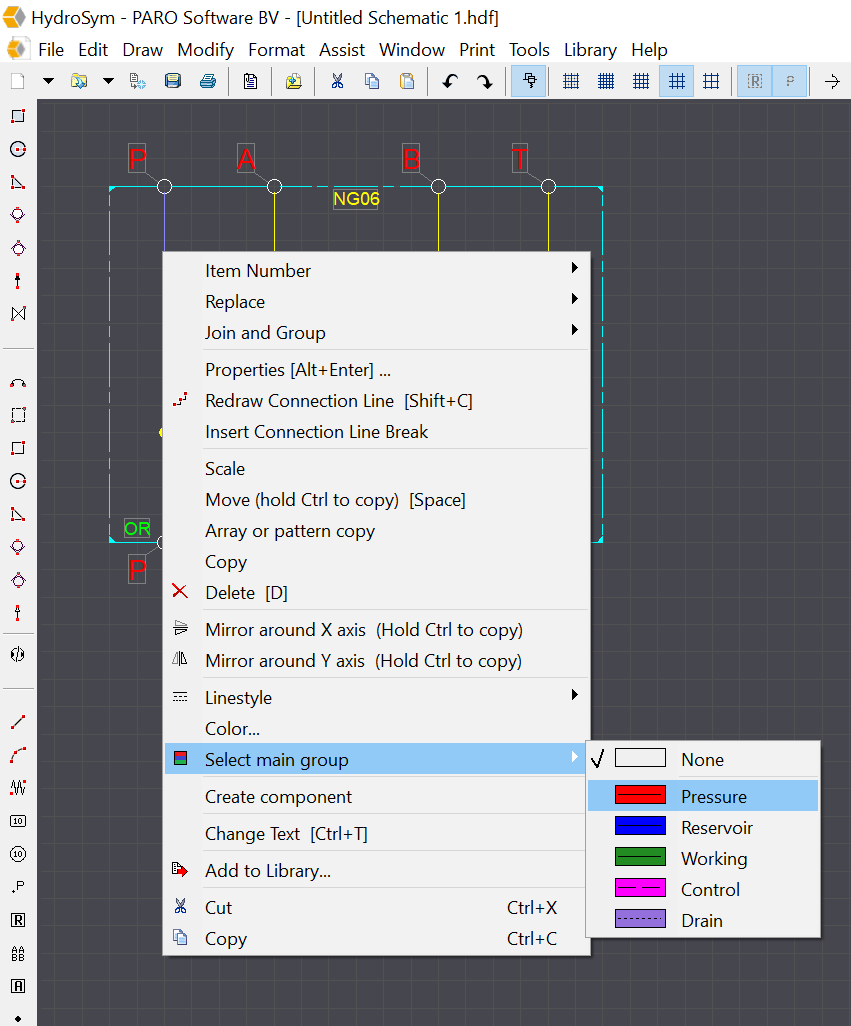
Task: Choose Mirror around Y axis
Action: point(376,661)
